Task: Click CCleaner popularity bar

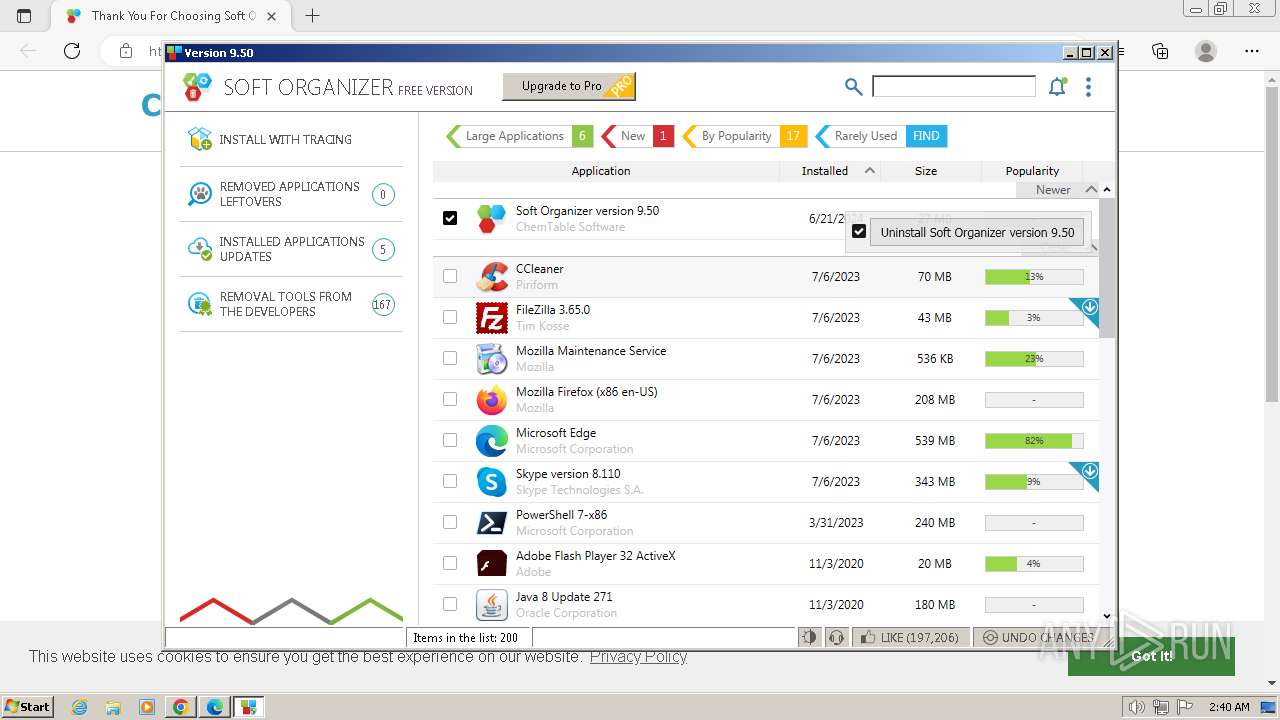Action: point(1034,276)
